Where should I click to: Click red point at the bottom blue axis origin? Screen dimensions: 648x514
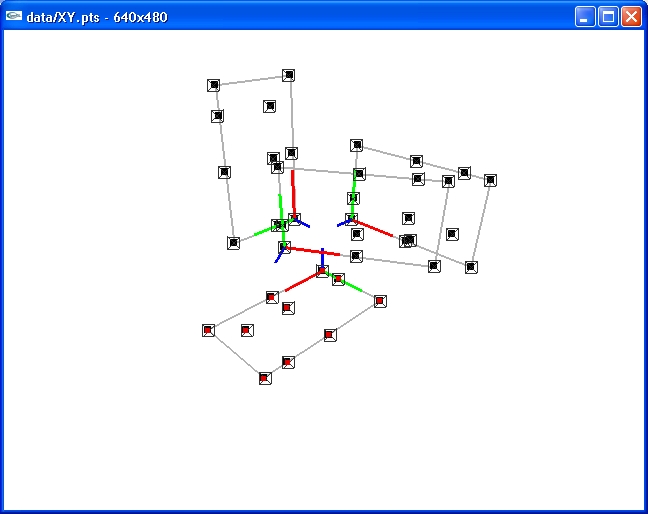(322, 271)
